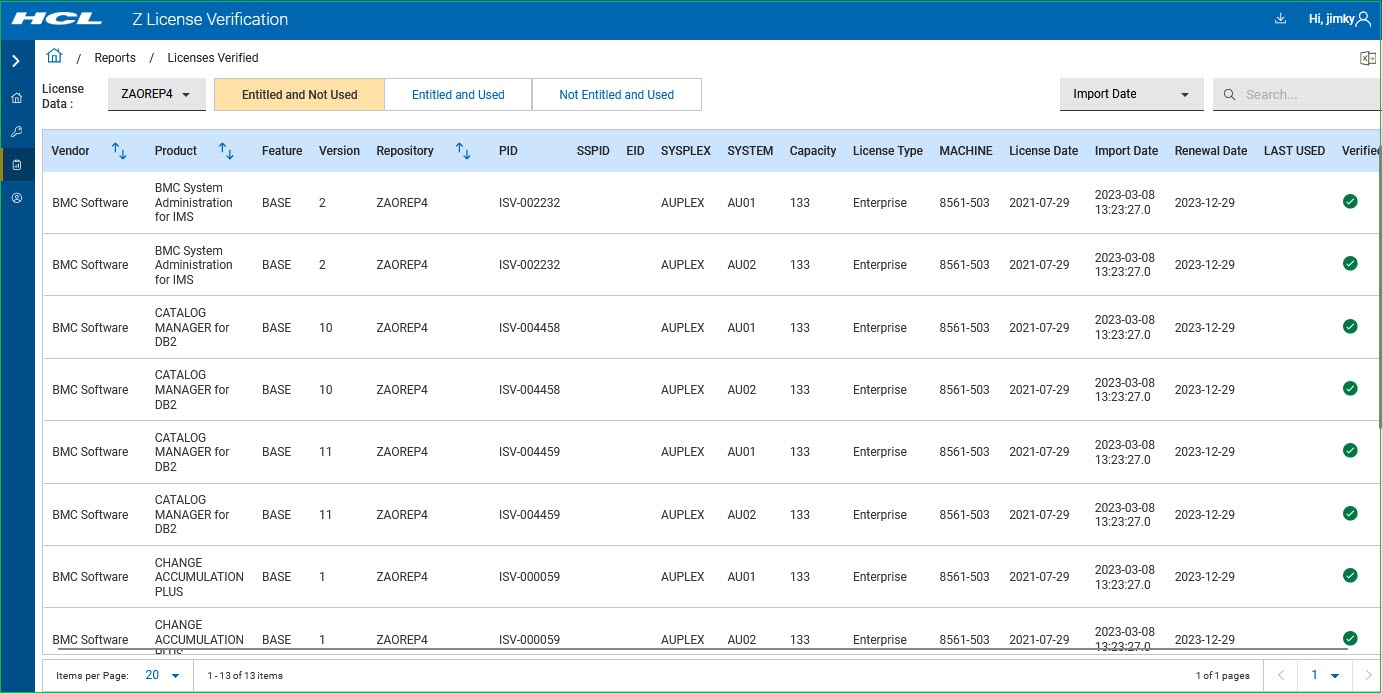
Task: Expand the left sidebar navigation chevron
Action: [16, 61]
